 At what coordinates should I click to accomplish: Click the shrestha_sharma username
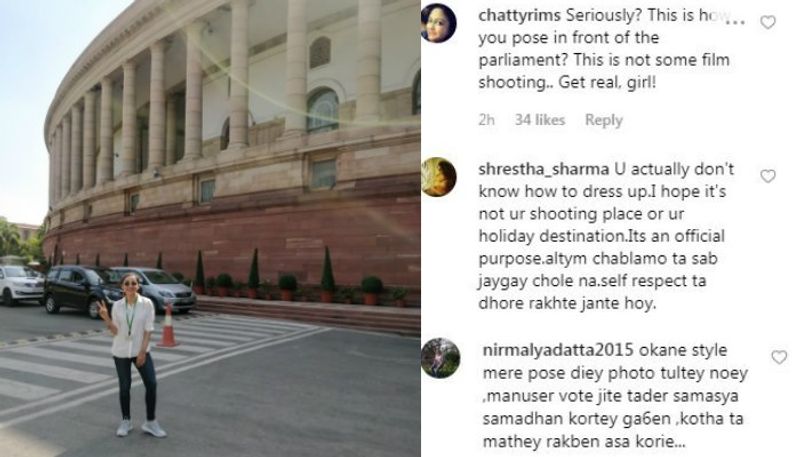point(543,169)
